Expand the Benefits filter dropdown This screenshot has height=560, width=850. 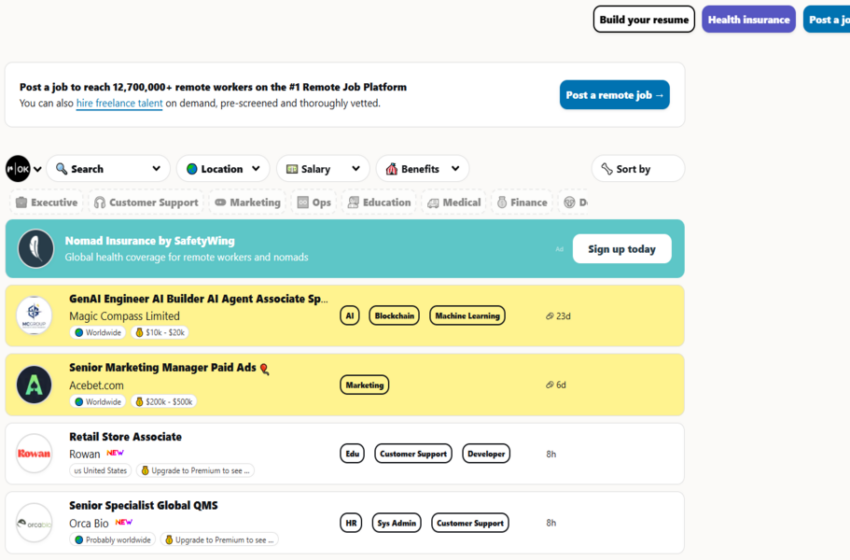423,169
